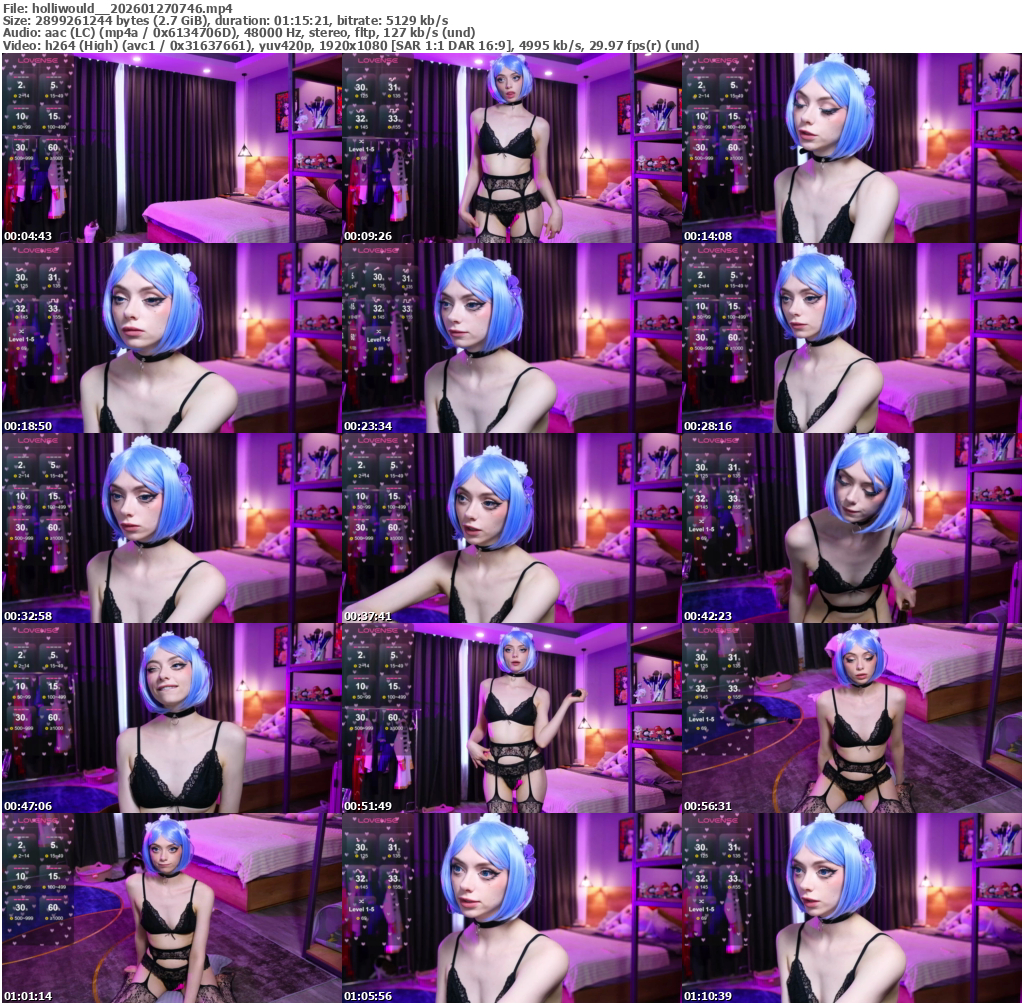The width and height of the screenshot is (1024, 1003).
Task: Select the thumbnail at 00:23:34
Action: (511, 338)
